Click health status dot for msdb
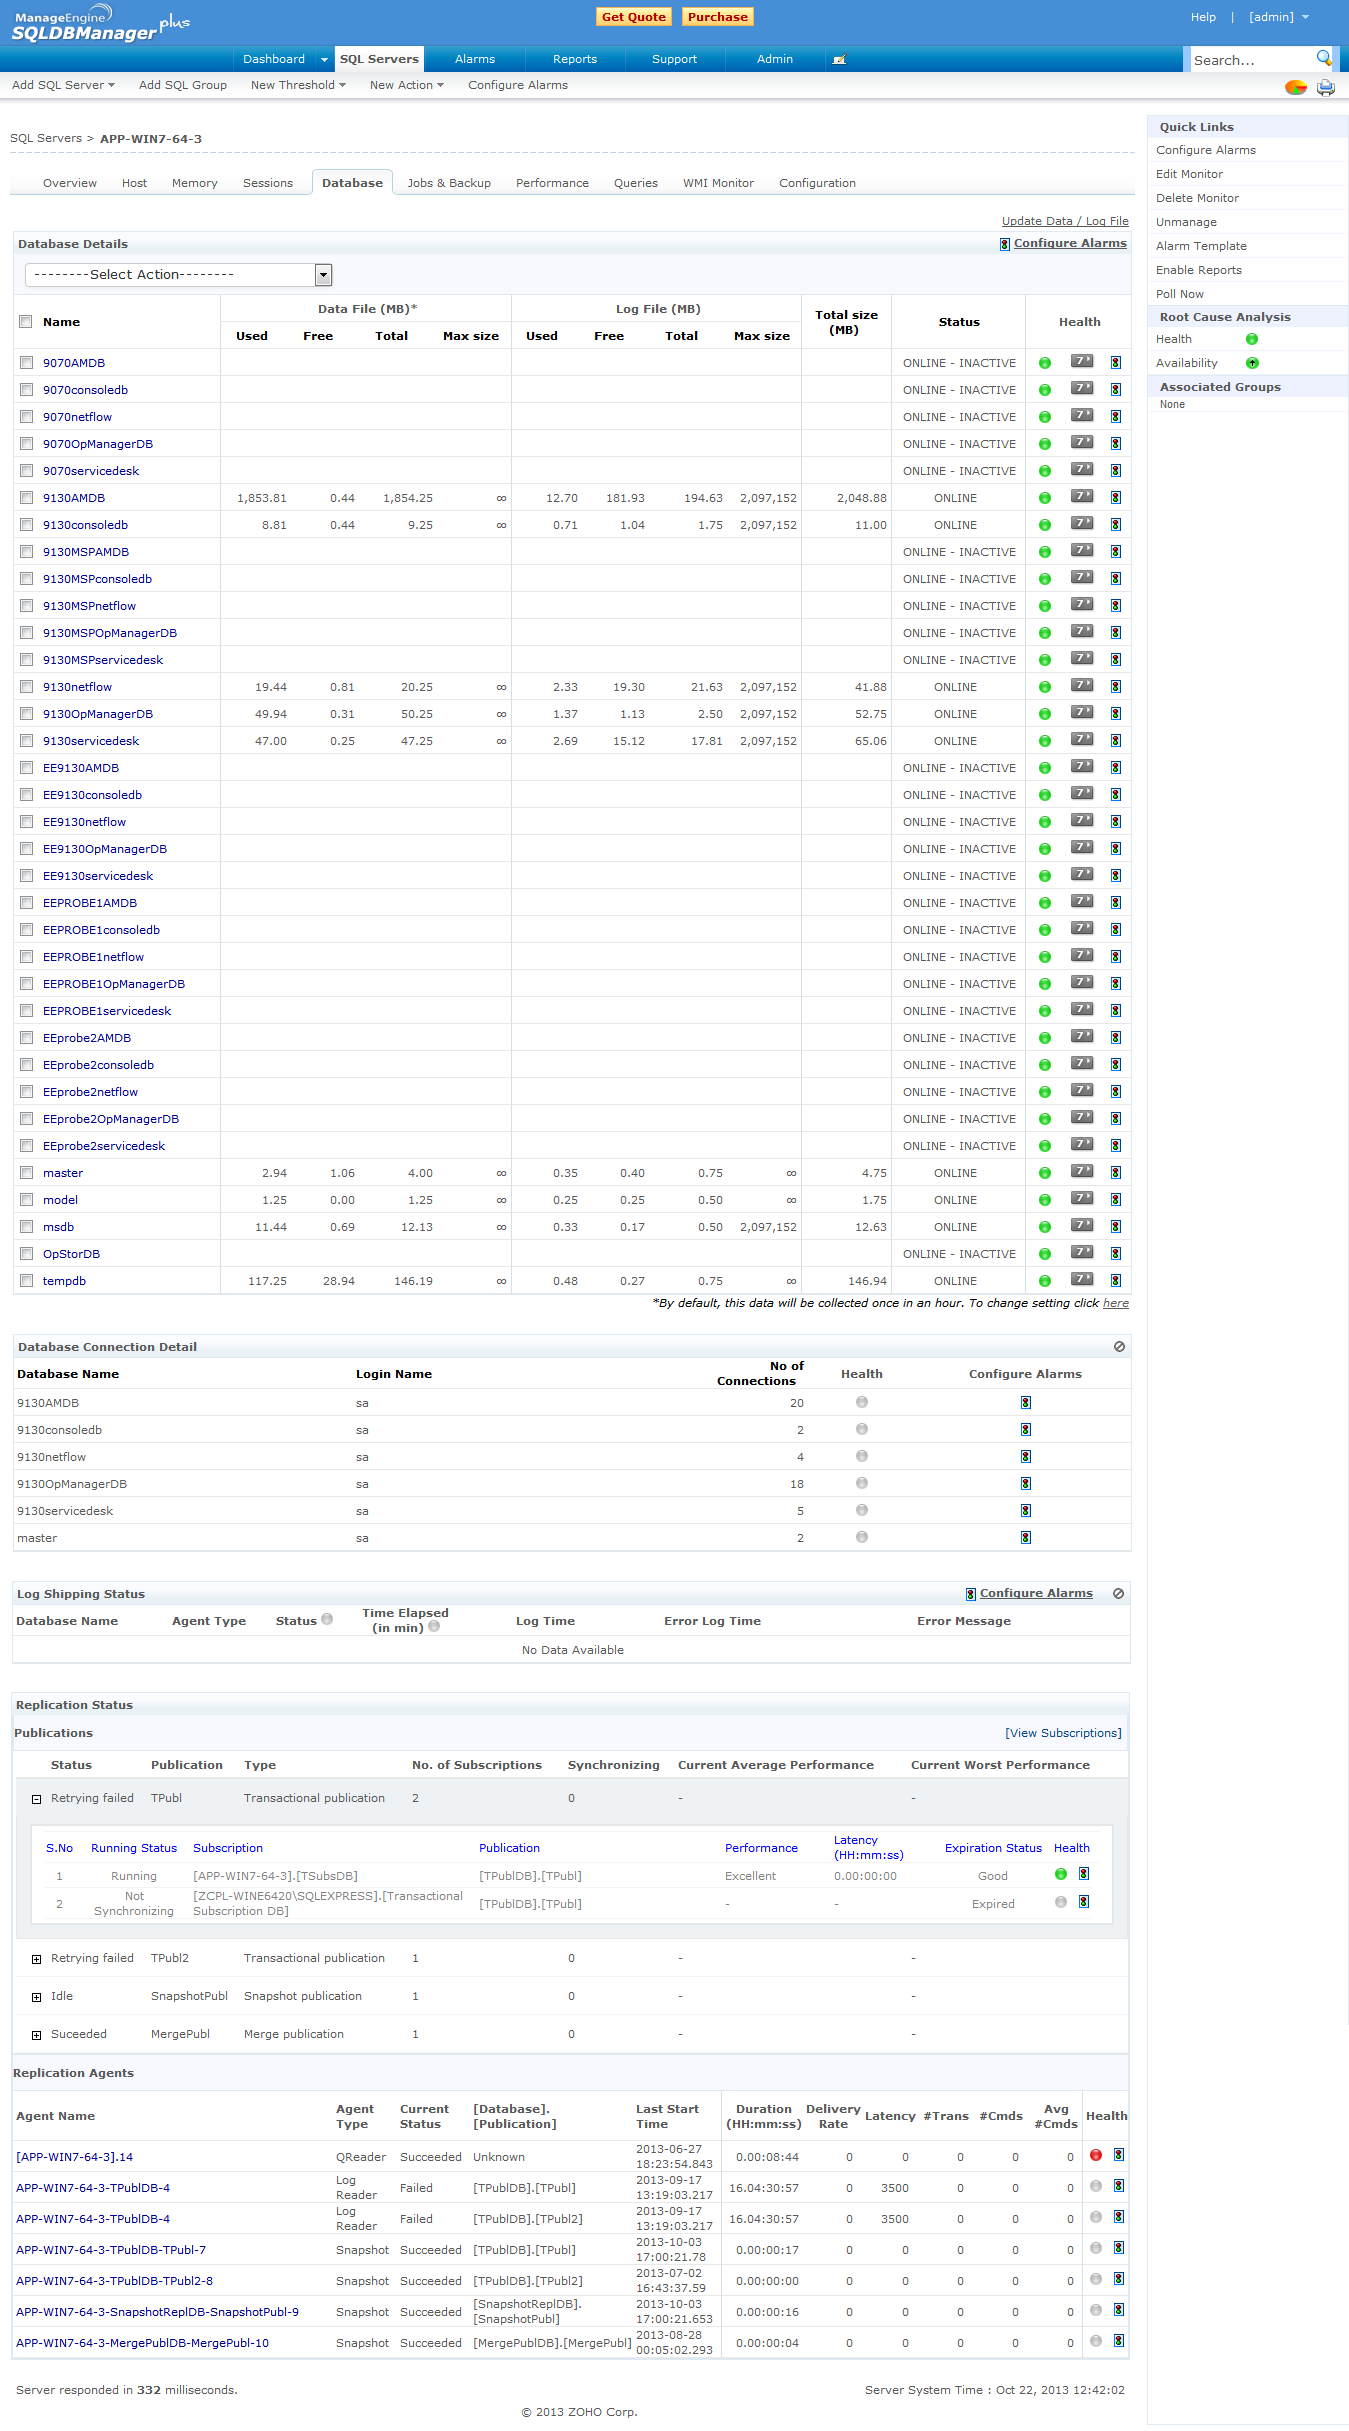1349x2431 pixels. click(1045, 1227)
